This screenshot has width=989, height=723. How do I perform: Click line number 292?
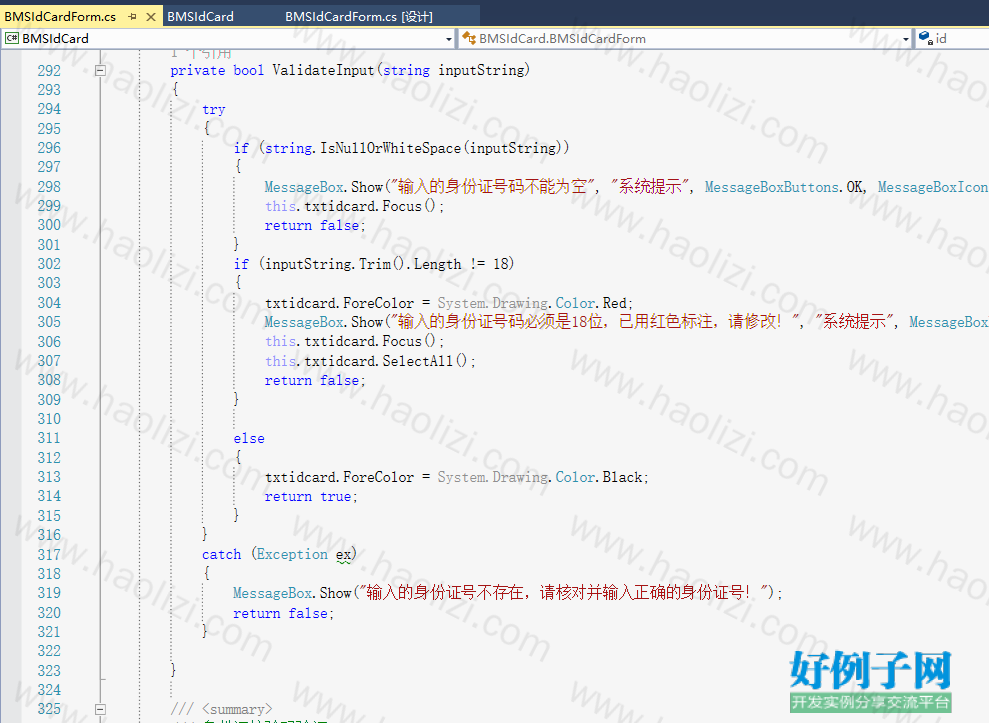click(x=49, y=71)
